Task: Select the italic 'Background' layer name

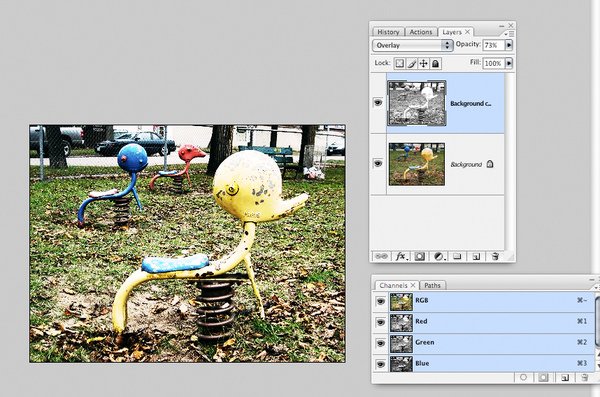Action: (466, 164)
